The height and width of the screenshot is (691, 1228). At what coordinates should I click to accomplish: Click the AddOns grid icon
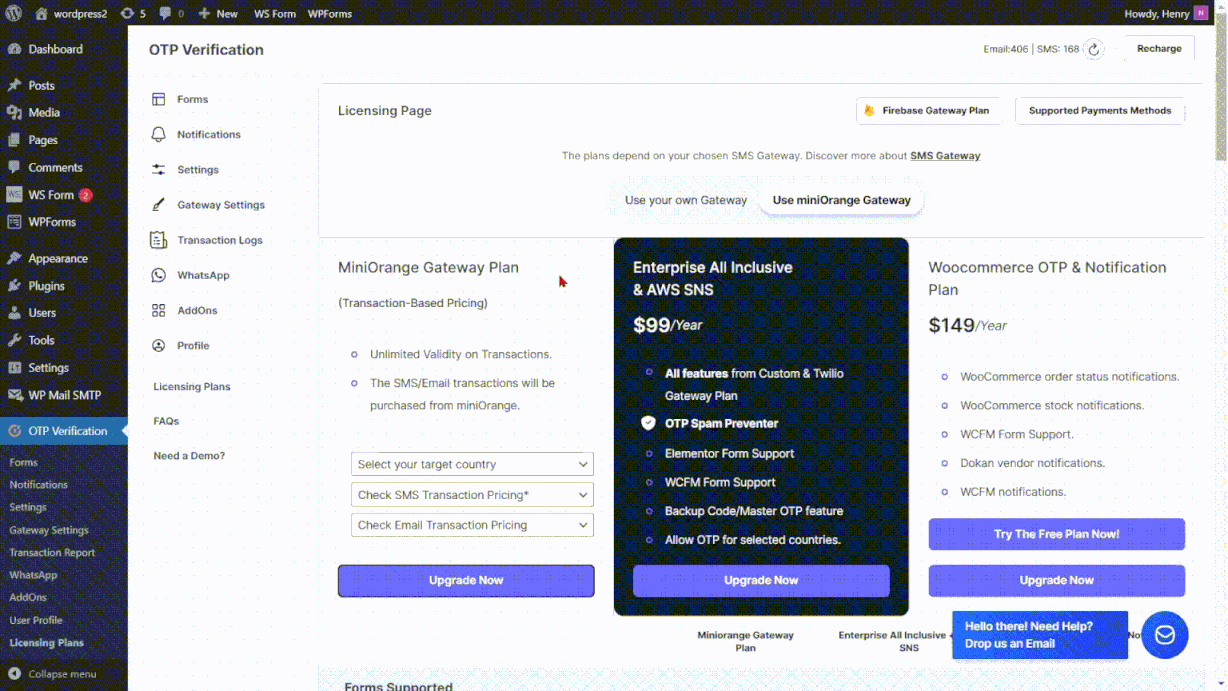pos(158,311)
